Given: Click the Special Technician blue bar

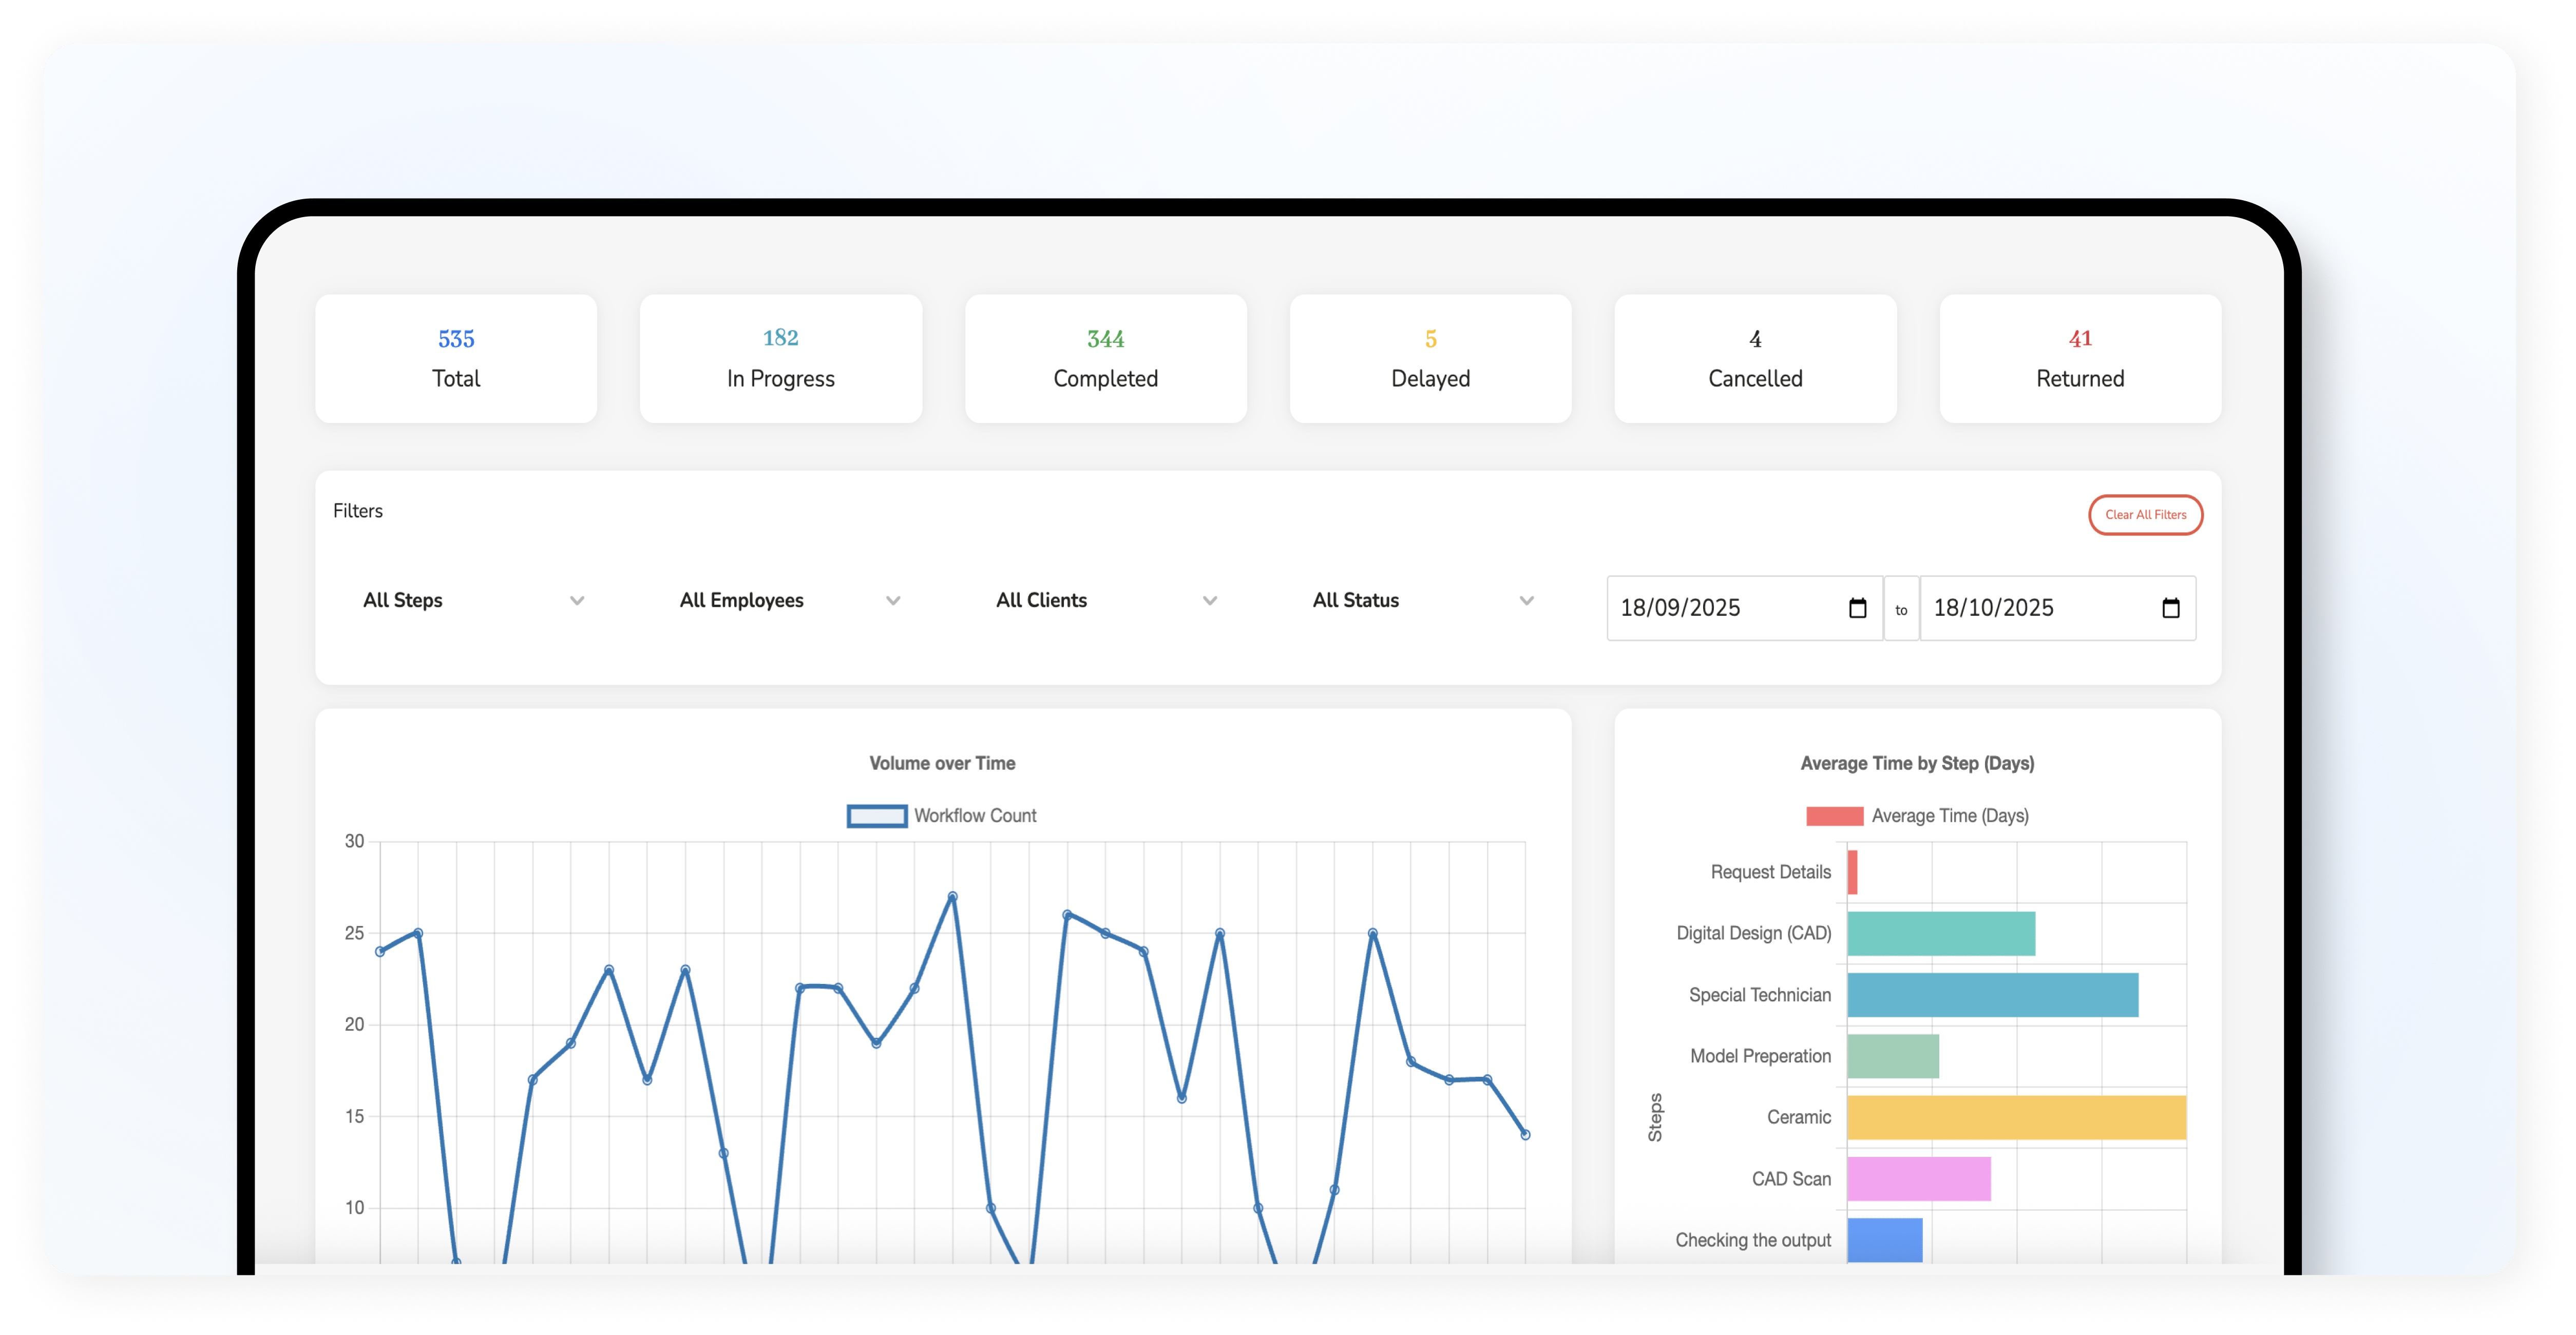Looking at the screenshot, I should [1992, 995].
